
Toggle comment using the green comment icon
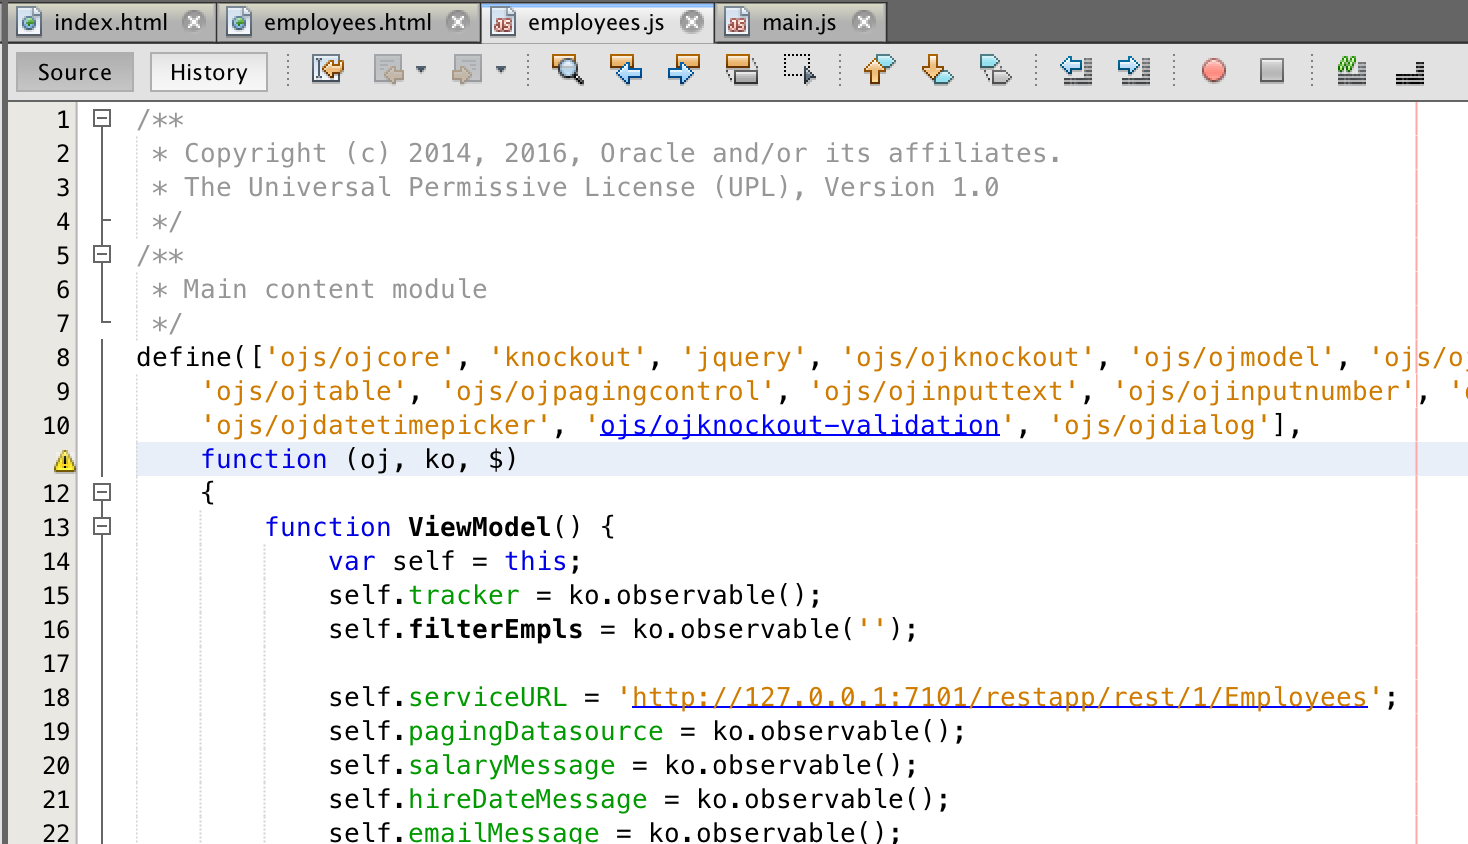[1351, 71]
